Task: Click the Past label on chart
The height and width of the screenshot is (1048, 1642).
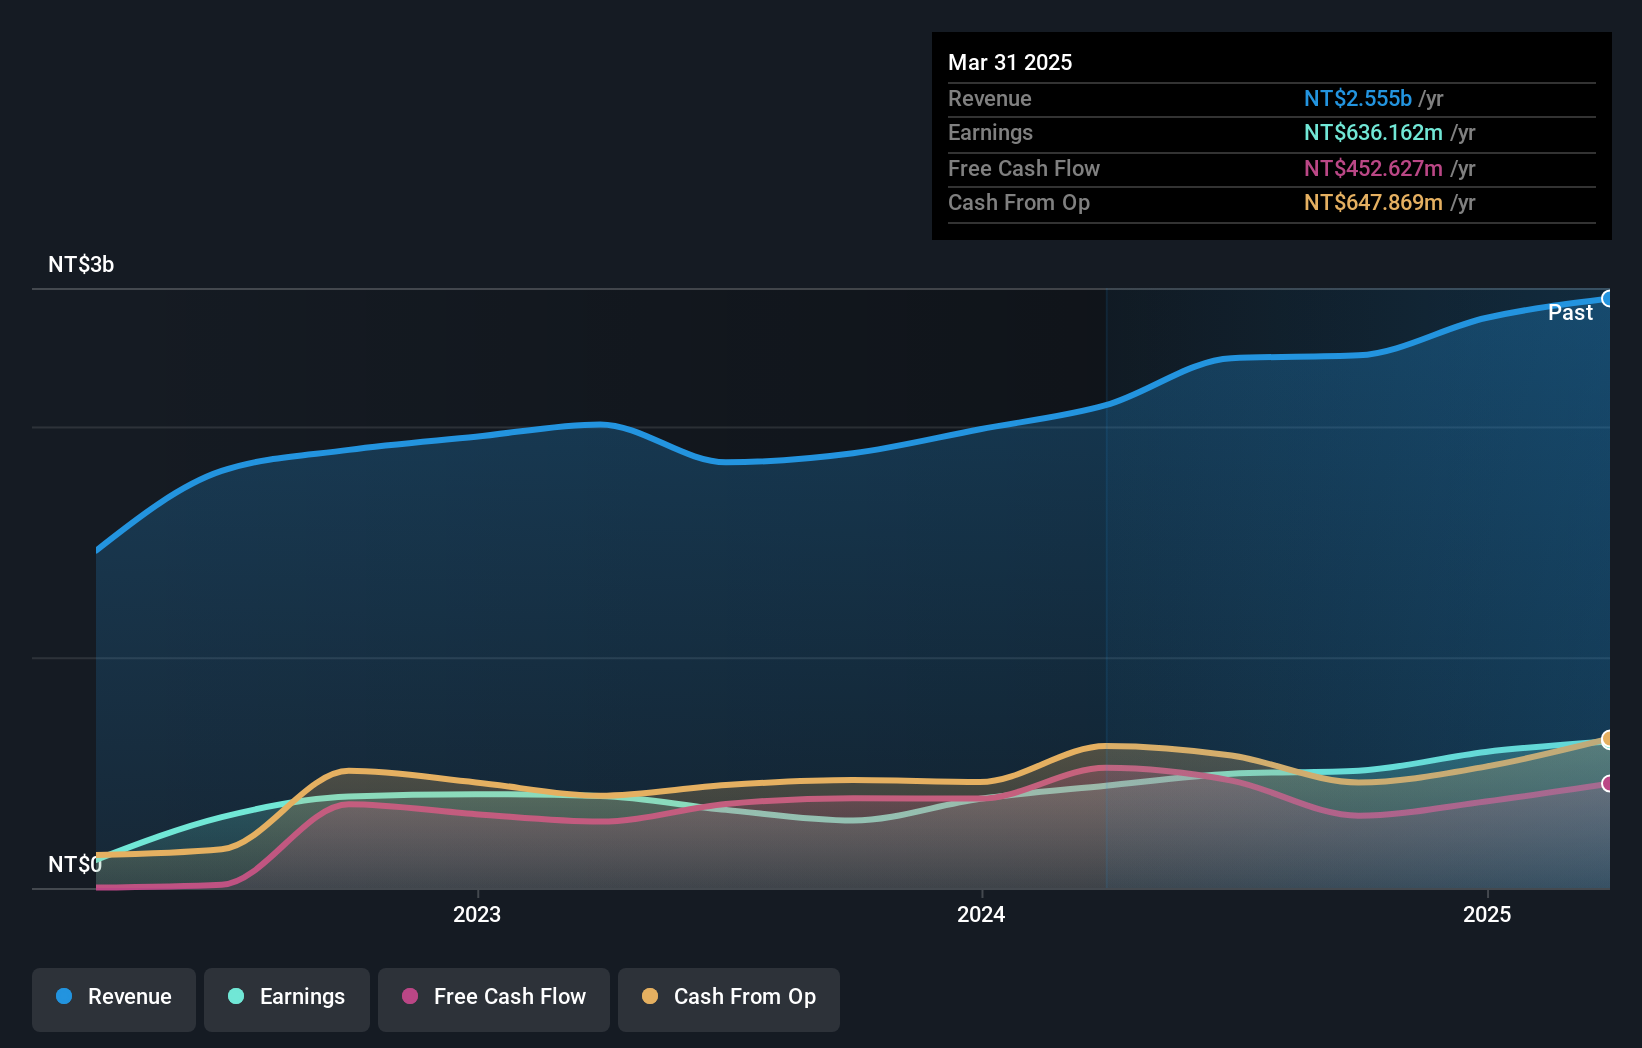Action: (x=1570, y=313)
